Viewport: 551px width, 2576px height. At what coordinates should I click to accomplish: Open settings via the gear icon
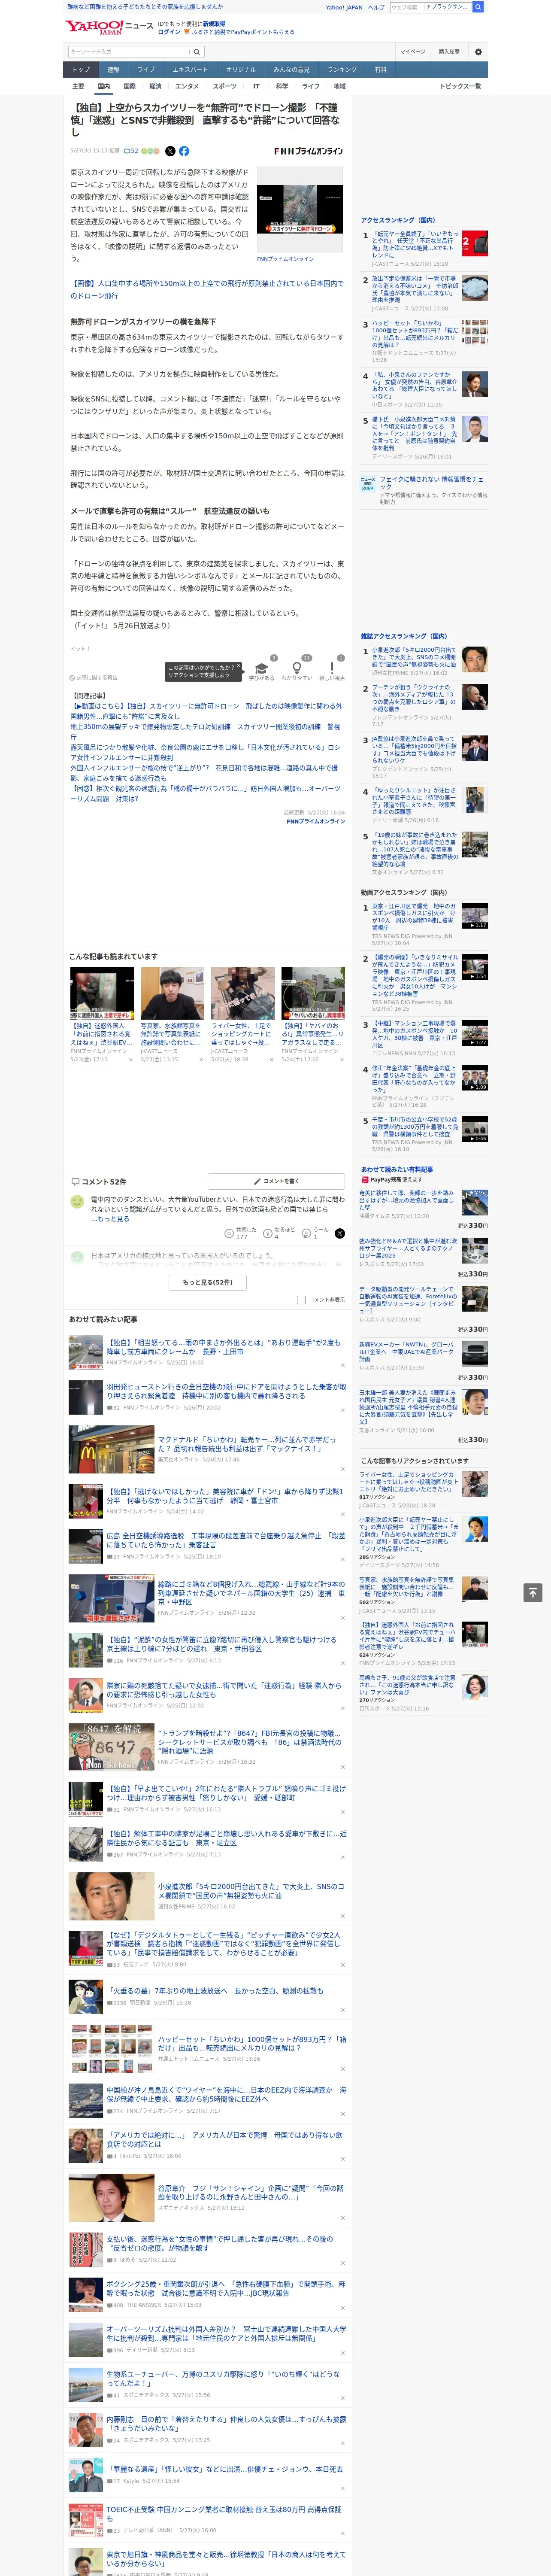(477, 52)
